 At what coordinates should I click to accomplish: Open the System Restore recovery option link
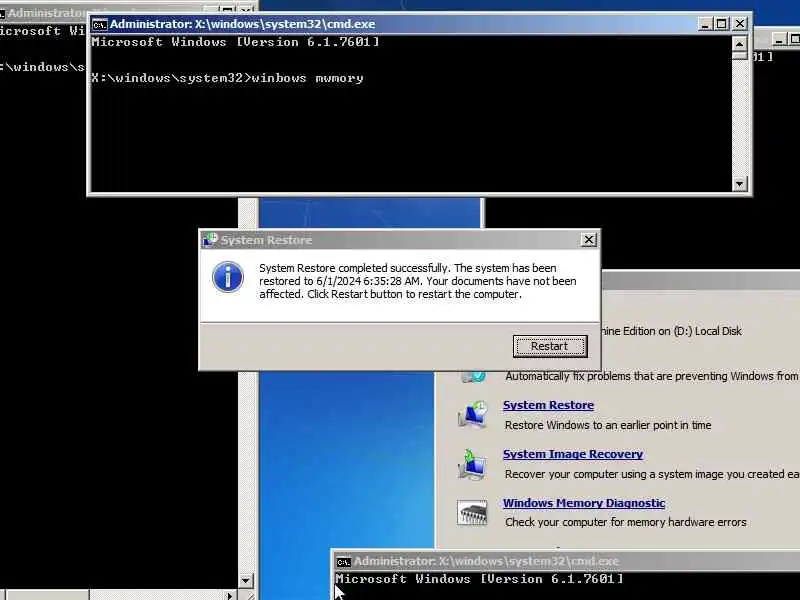pos(548,405)
